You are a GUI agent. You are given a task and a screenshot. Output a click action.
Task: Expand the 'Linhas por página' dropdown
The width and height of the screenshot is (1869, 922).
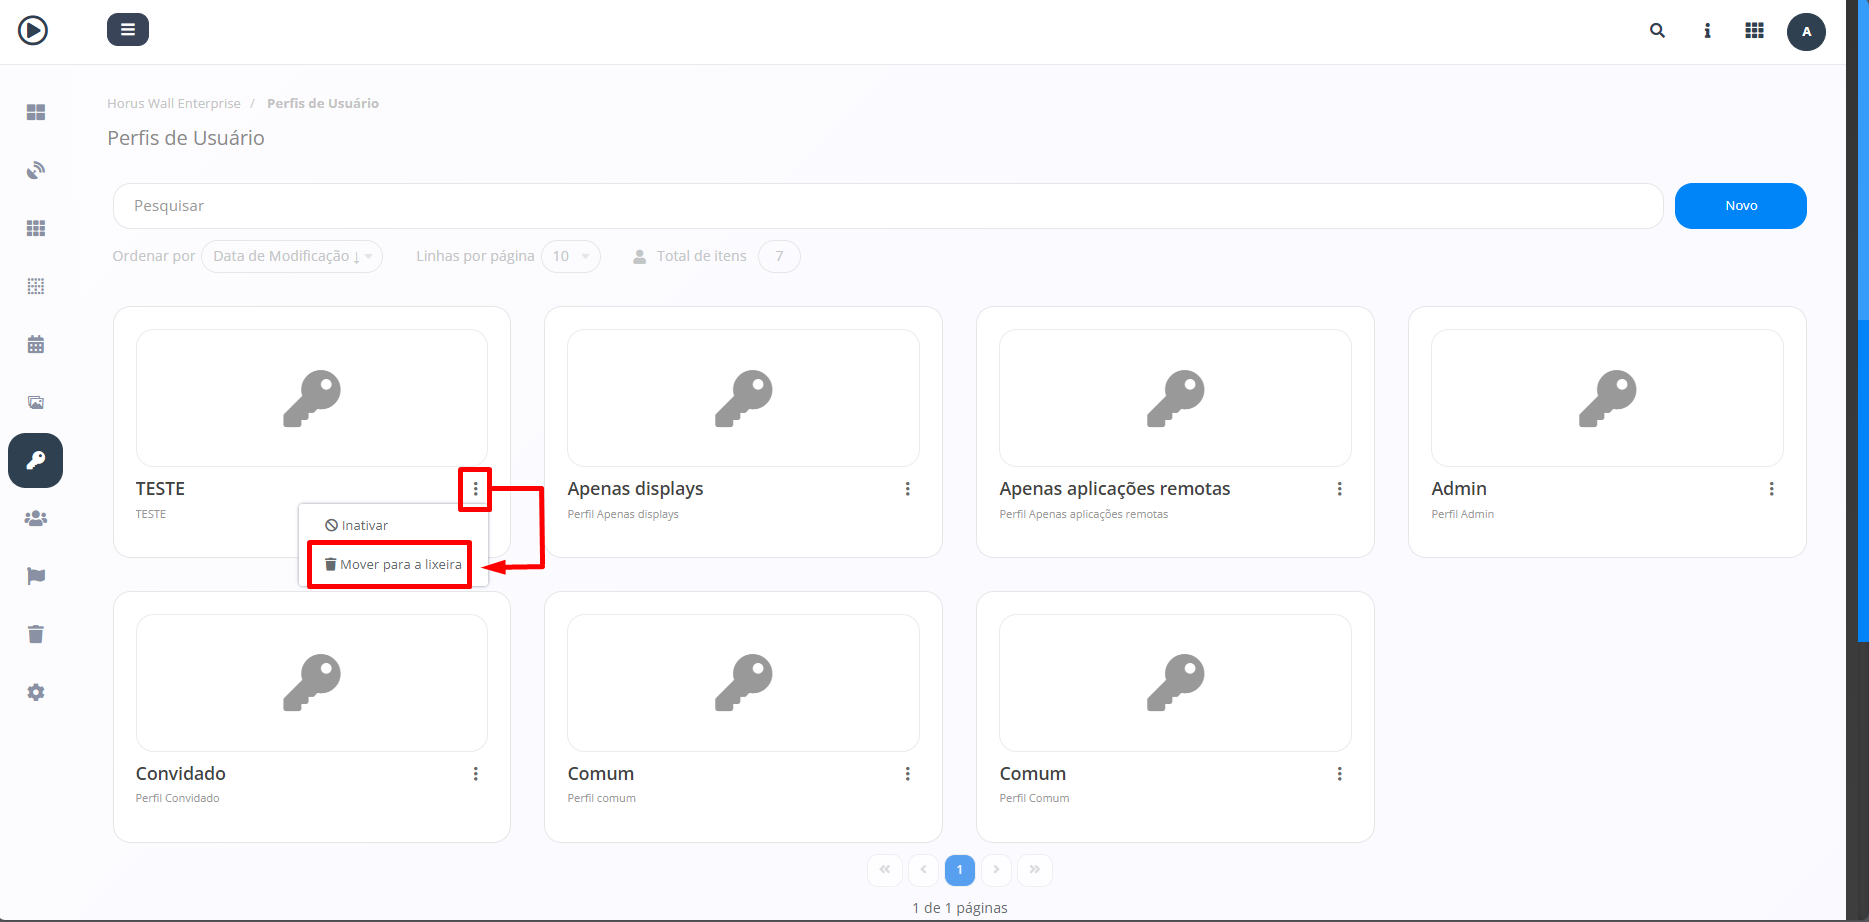click(571, 256)
